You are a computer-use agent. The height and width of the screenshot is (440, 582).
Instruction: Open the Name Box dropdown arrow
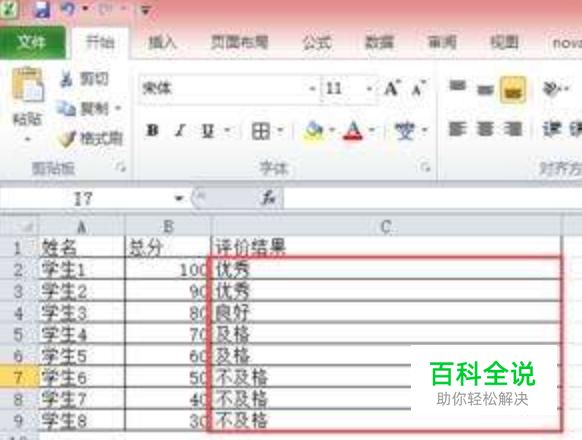180,199
